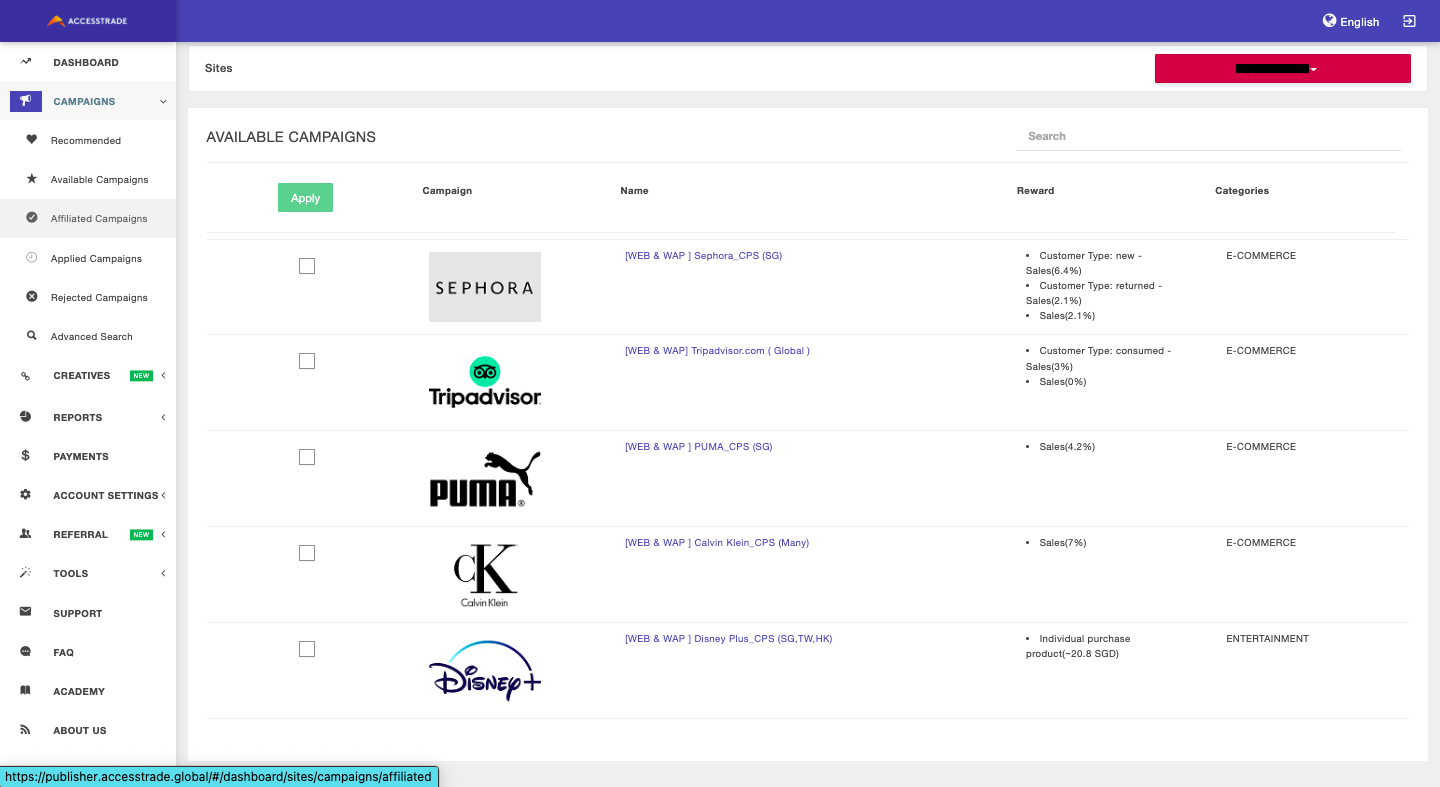Click the envelope icon for Support
1440x787 pixels.
click(26, 612)
